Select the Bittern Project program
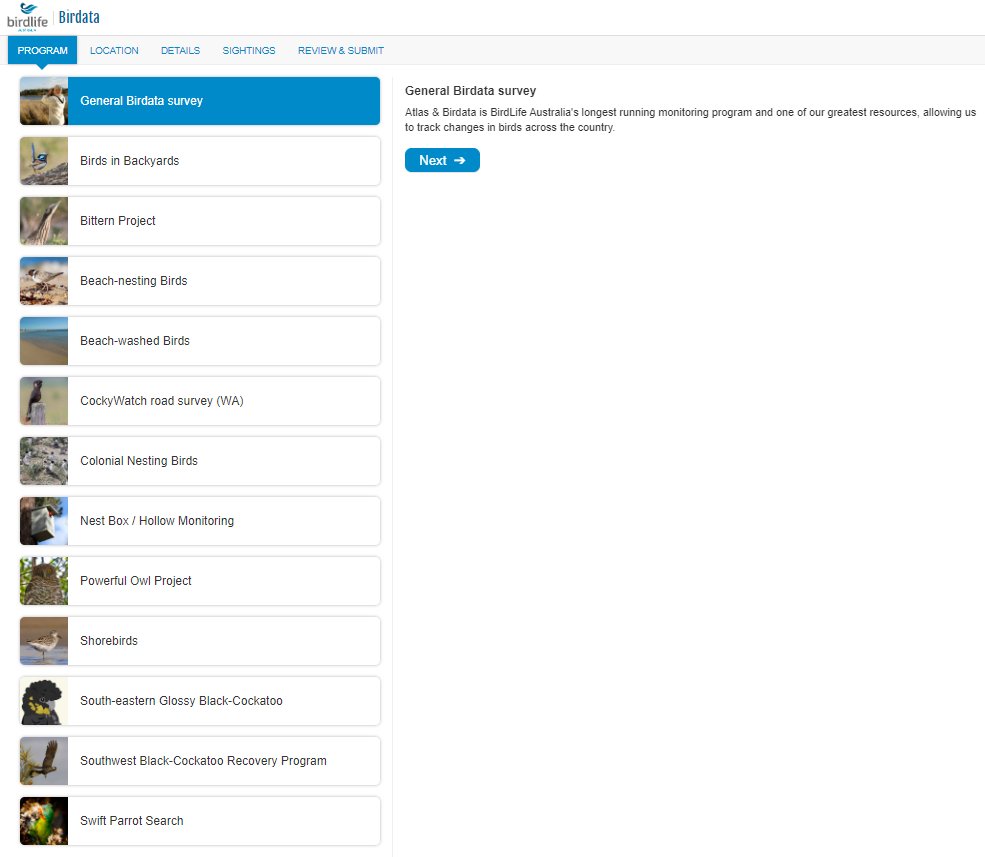985x857 pixels. (200, 221)
